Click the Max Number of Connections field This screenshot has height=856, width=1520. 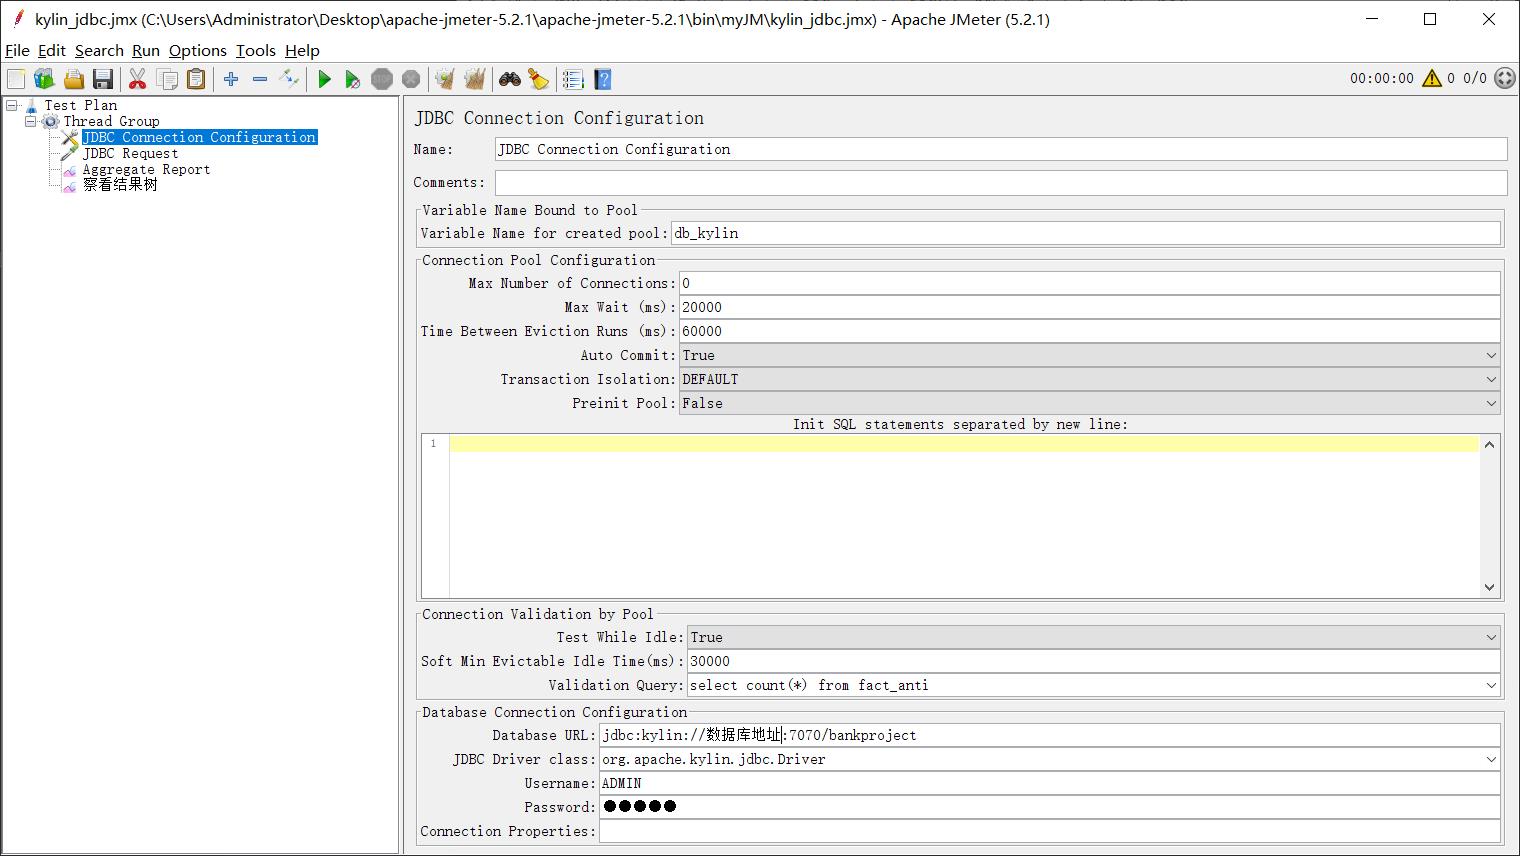coord(1090,283)
